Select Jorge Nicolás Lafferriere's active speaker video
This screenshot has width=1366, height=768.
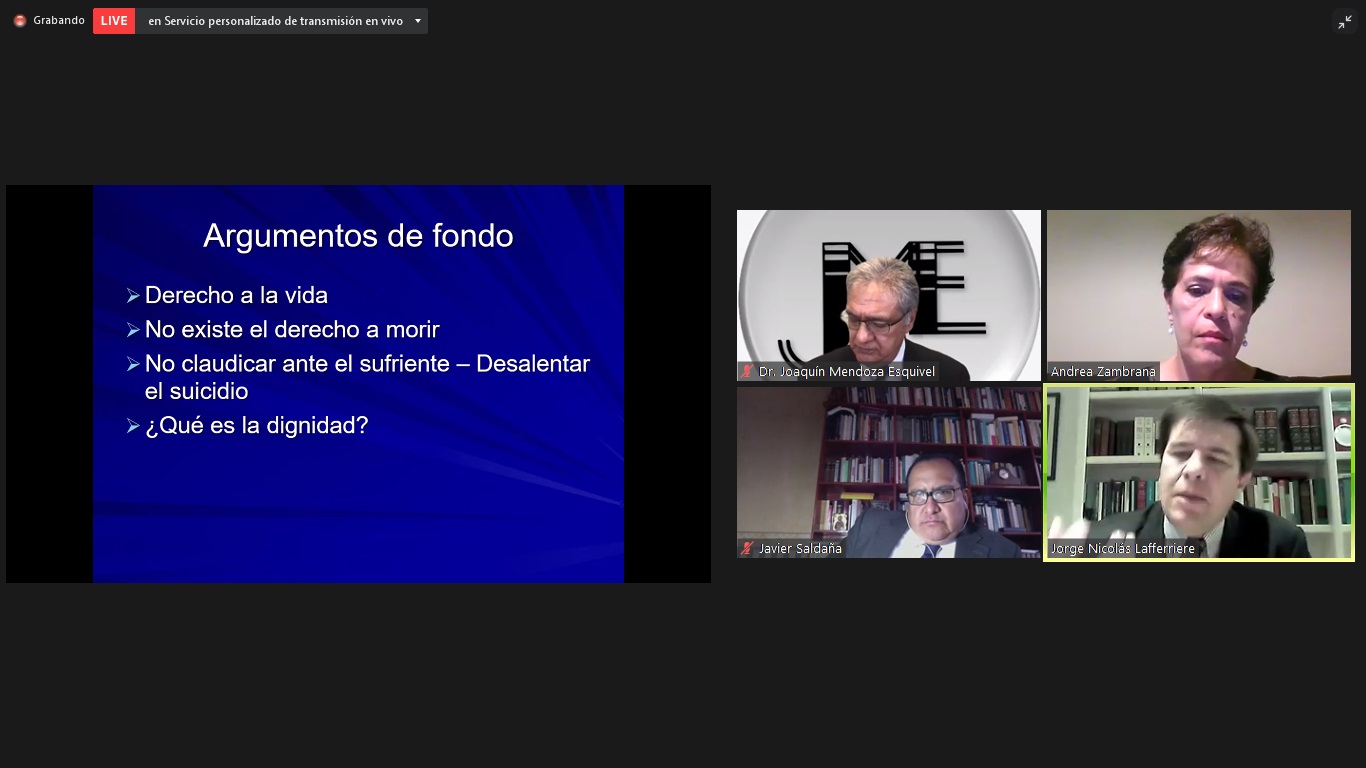pyautogui.click(x=1199, y=472)
